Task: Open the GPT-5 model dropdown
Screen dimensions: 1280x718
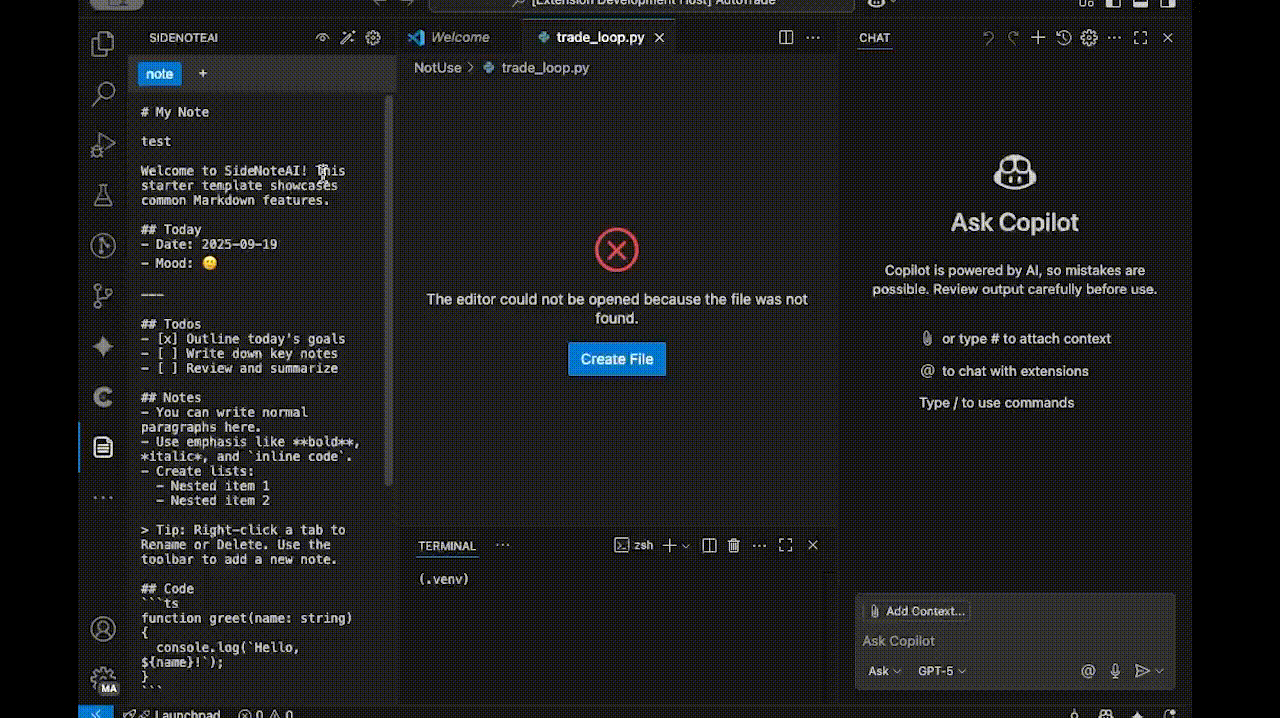Action: (x=942, y=671)
